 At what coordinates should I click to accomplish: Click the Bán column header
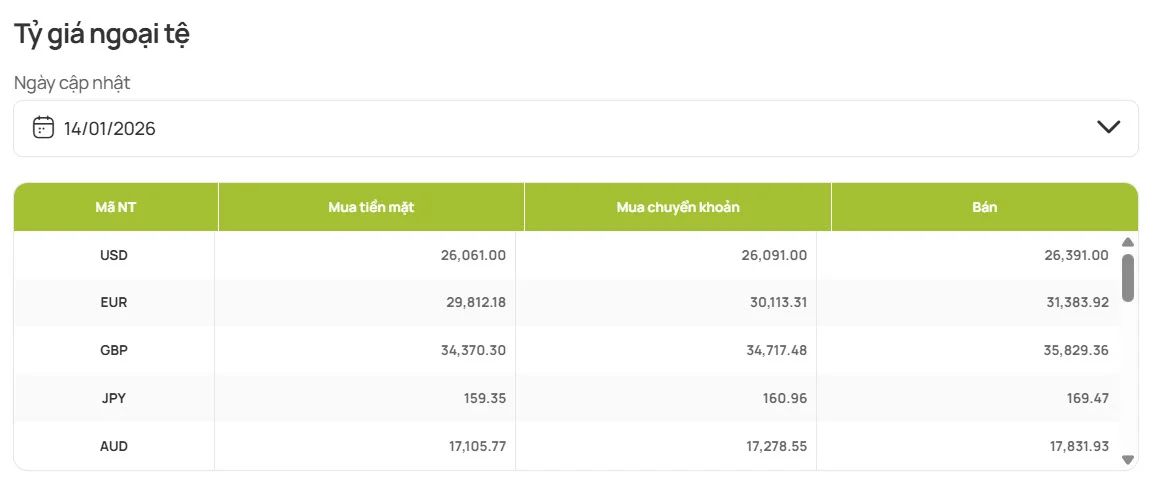(x=984, y=207)
